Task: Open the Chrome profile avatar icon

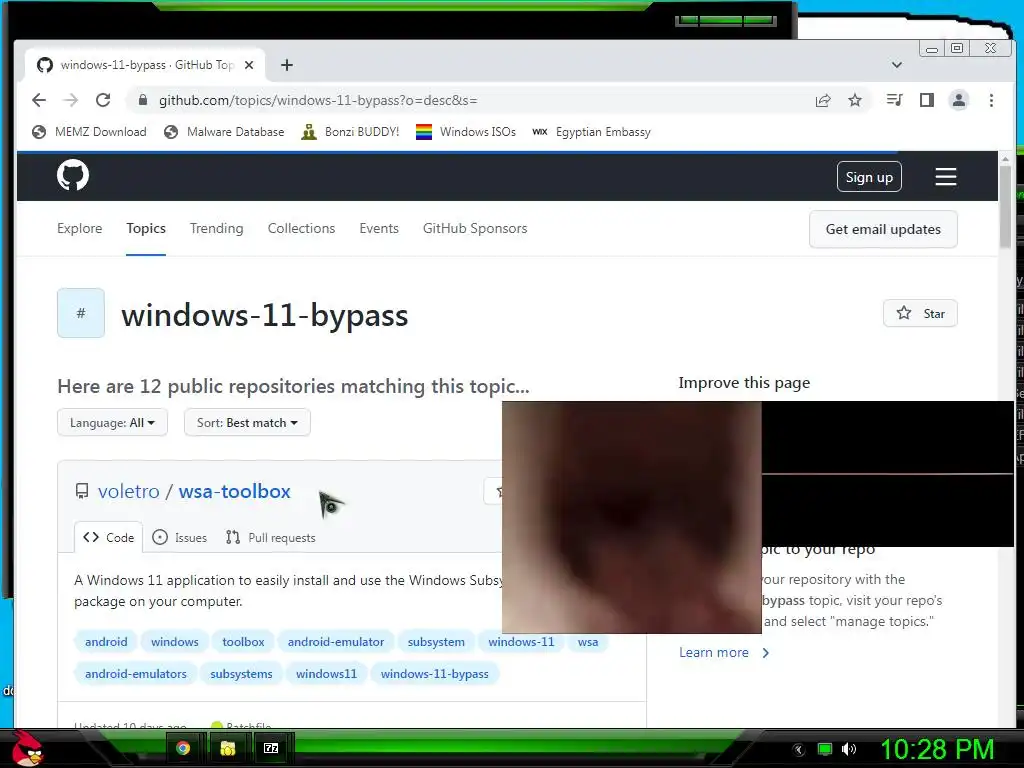Action: (x=958, y=100)
